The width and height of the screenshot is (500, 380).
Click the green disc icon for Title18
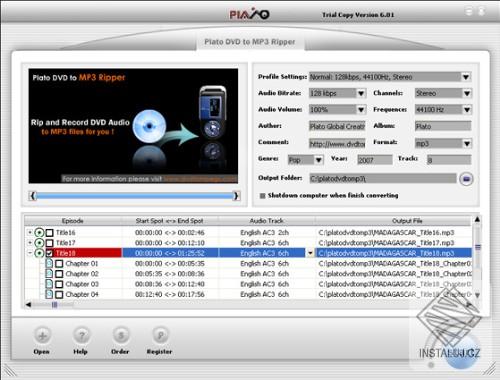coord(40,253)
